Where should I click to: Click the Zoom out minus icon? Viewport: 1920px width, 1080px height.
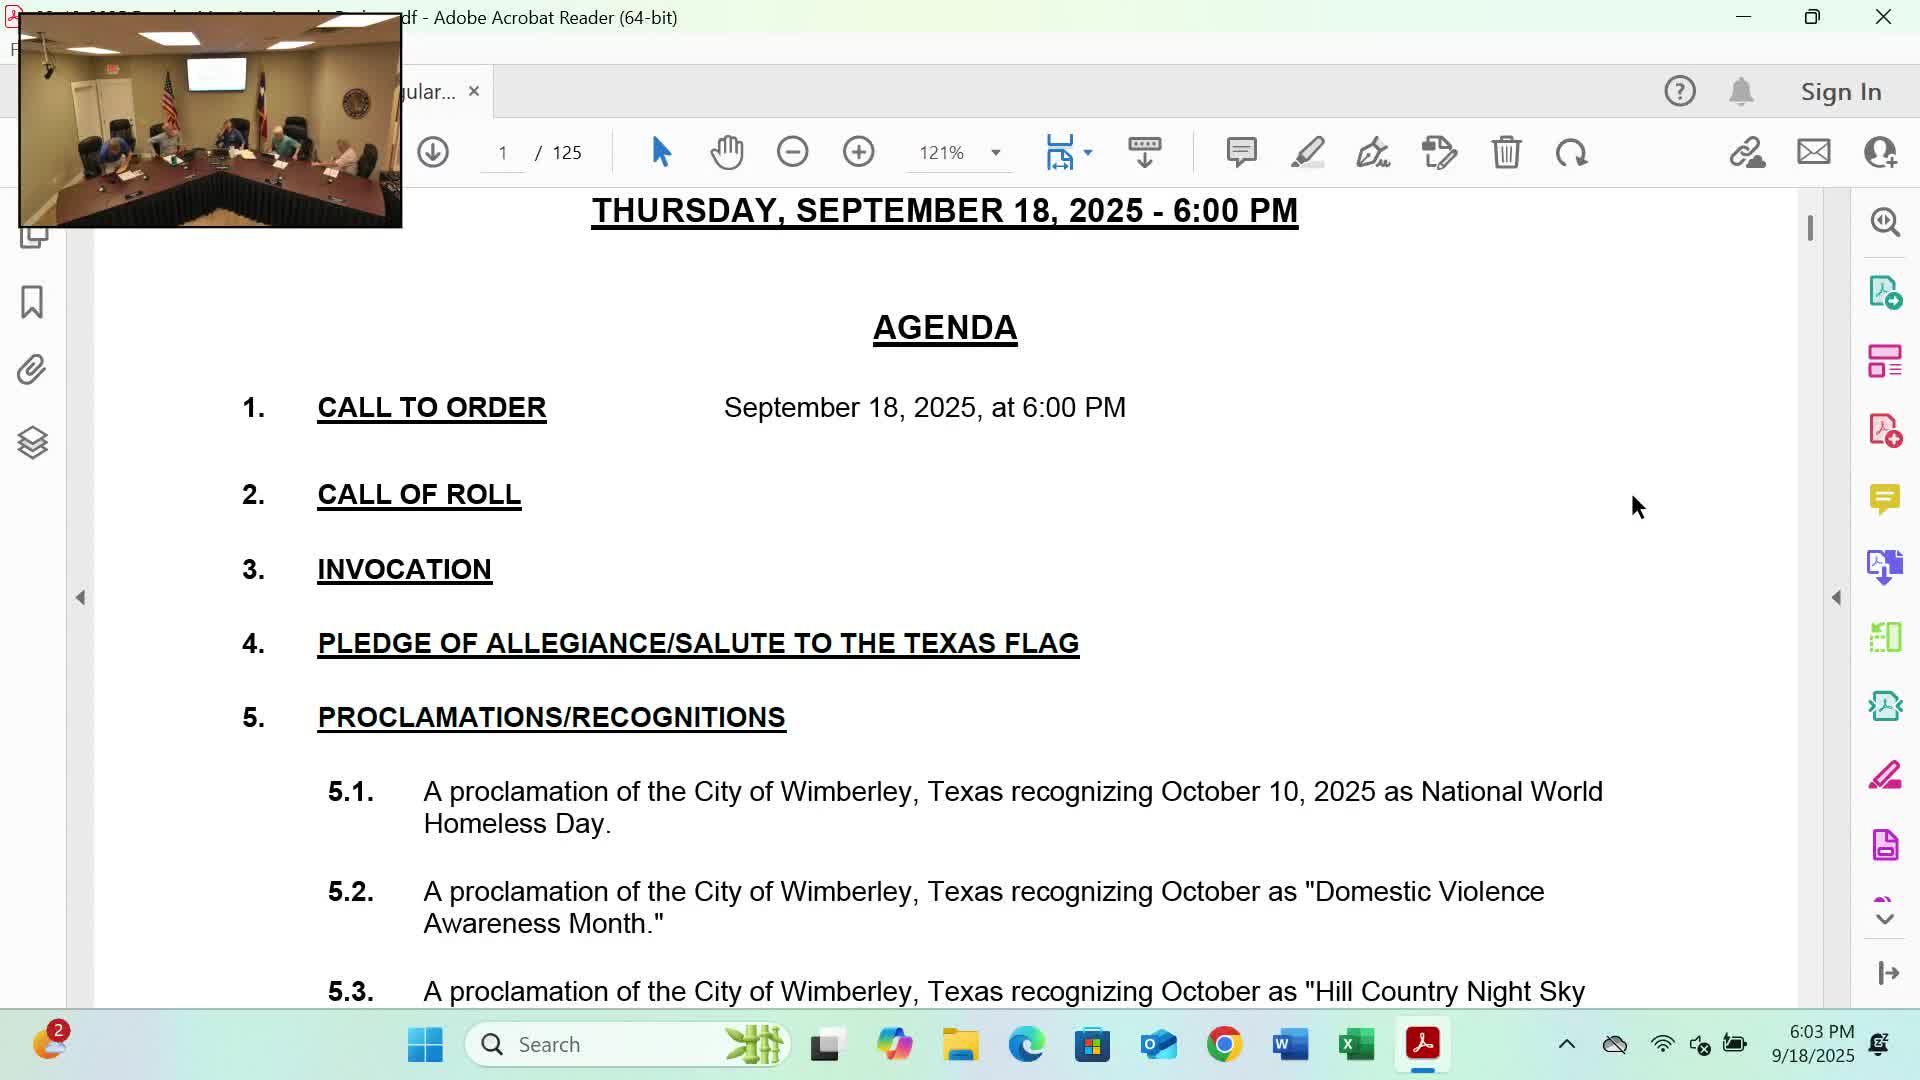coord(792,152)
